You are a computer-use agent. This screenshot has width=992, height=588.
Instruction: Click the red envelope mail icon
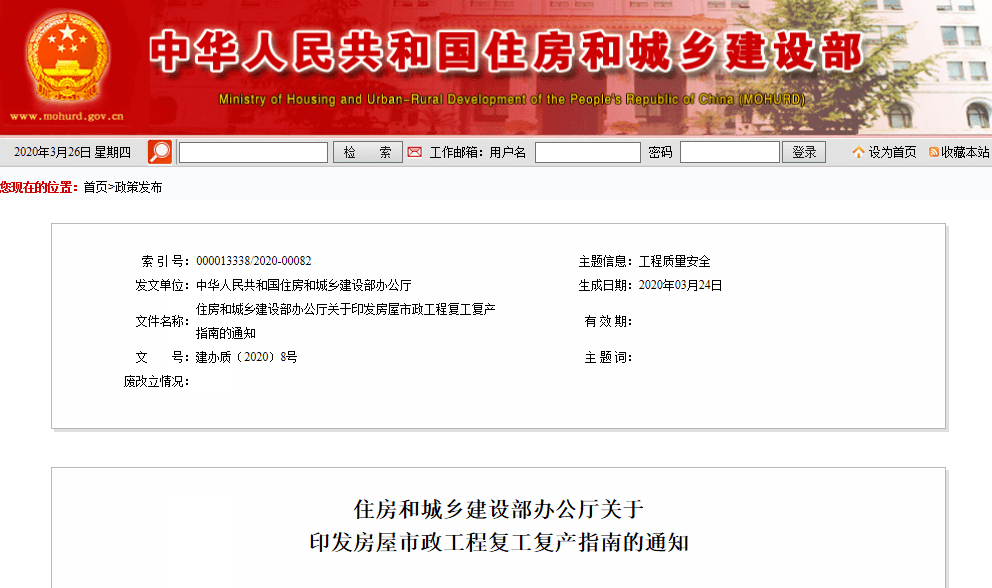tap(414, 152)
